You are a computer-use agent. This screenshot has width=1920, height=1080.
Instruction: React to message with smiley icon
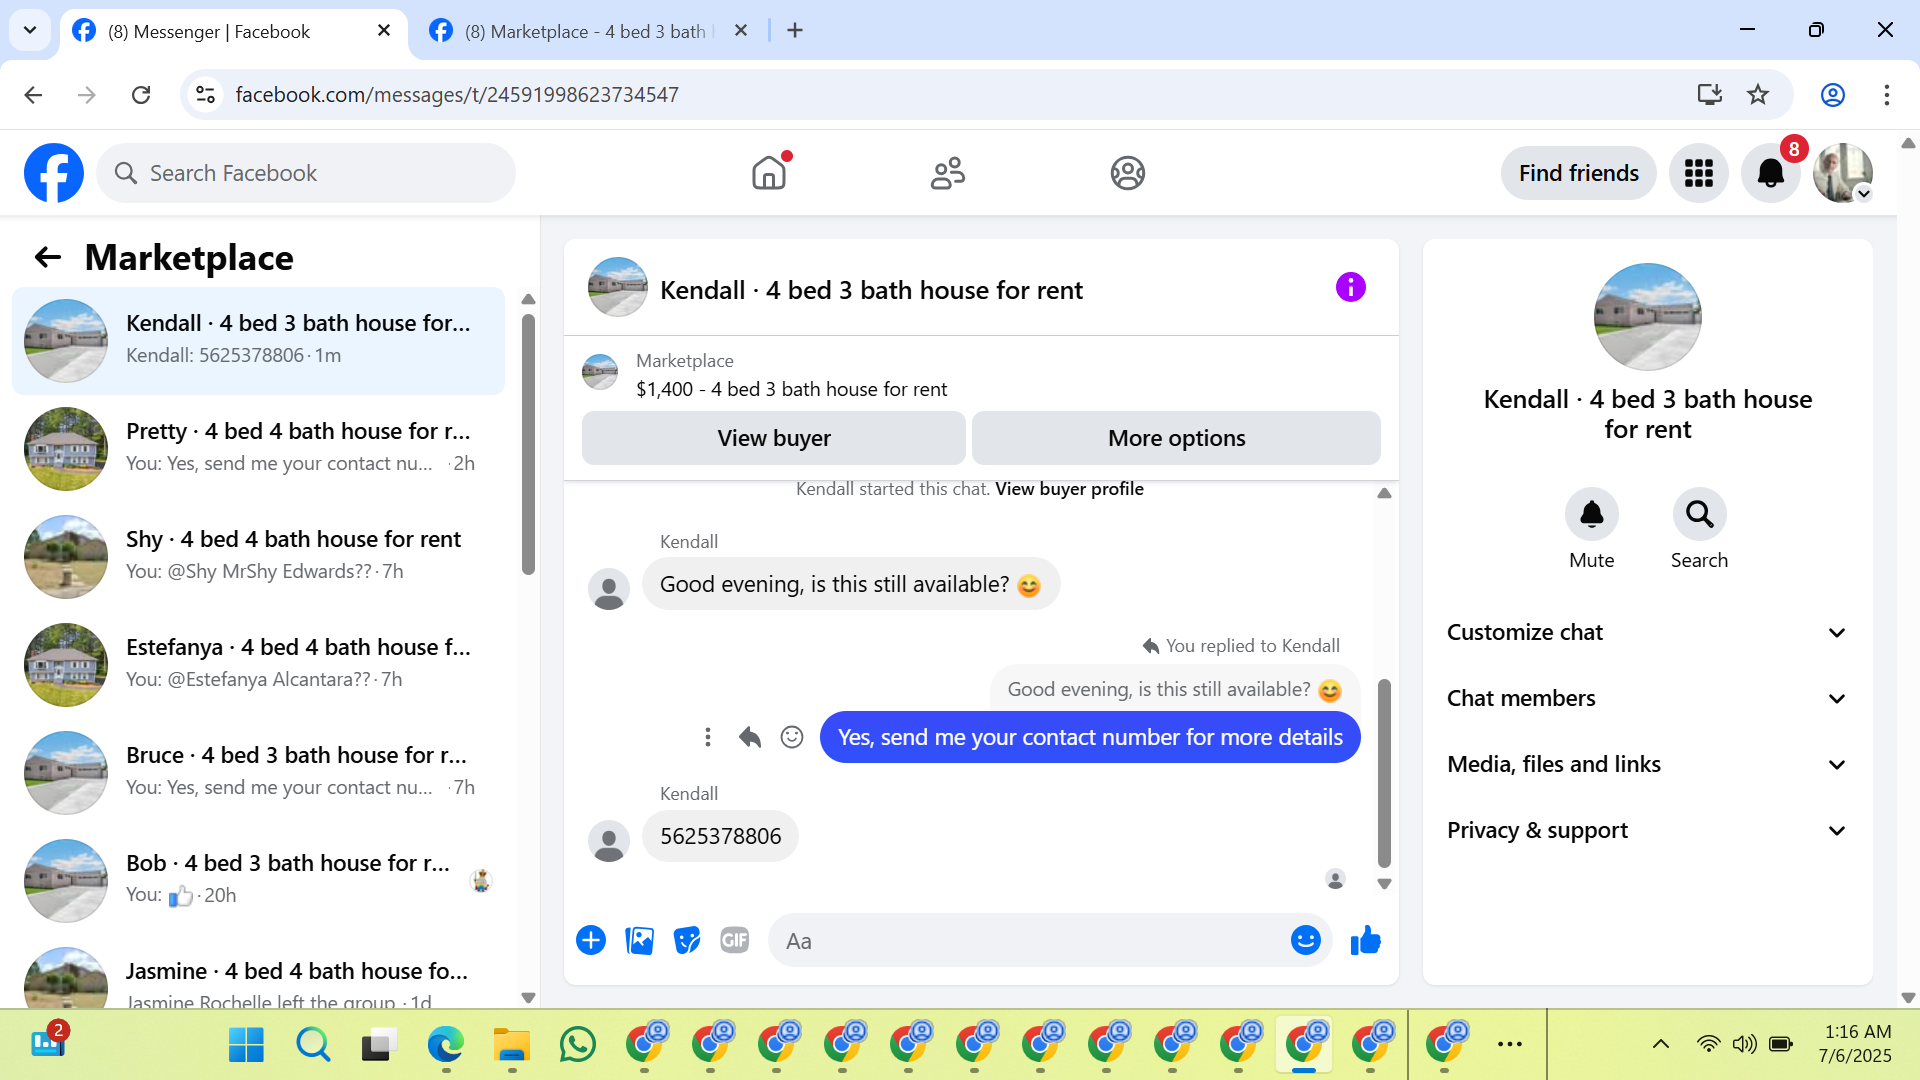click(x=792, y=738)
